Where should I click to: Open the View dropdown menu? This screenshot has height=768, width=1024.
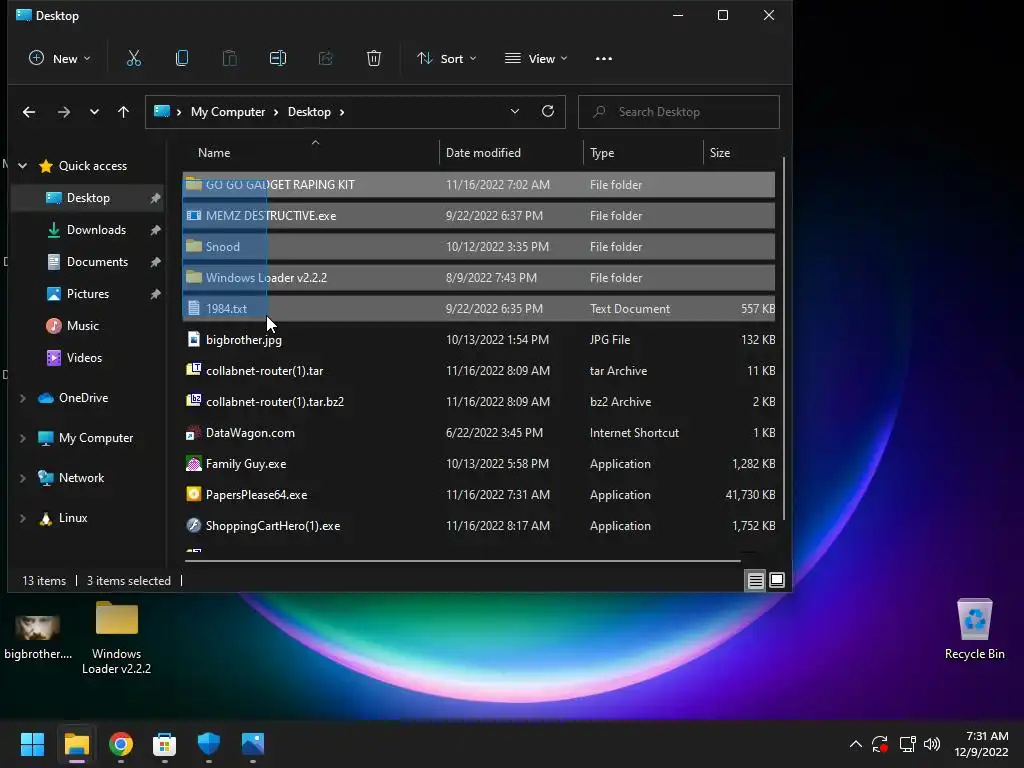click(536, 59)
